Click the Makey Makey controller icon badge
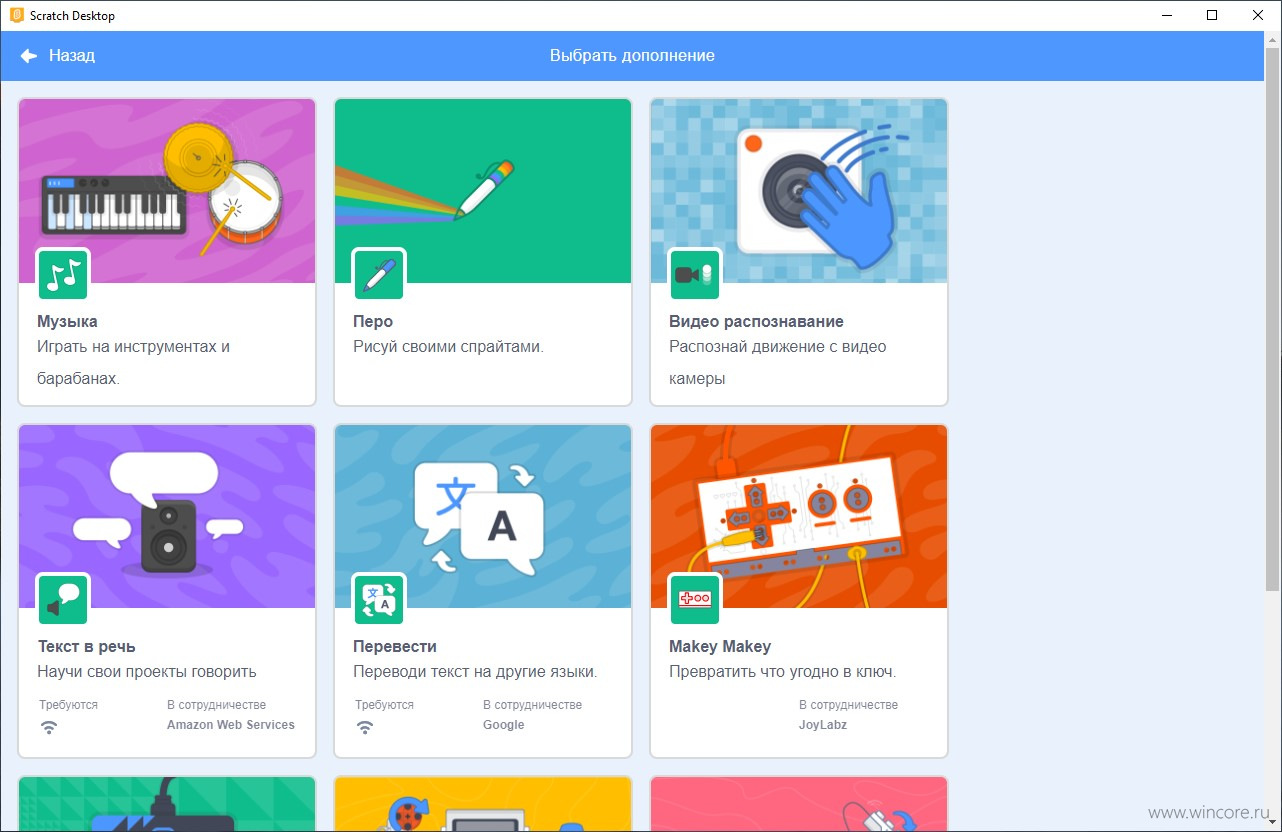The height and width of the screenshot is (832, 1282). click(x=695, y=599)
